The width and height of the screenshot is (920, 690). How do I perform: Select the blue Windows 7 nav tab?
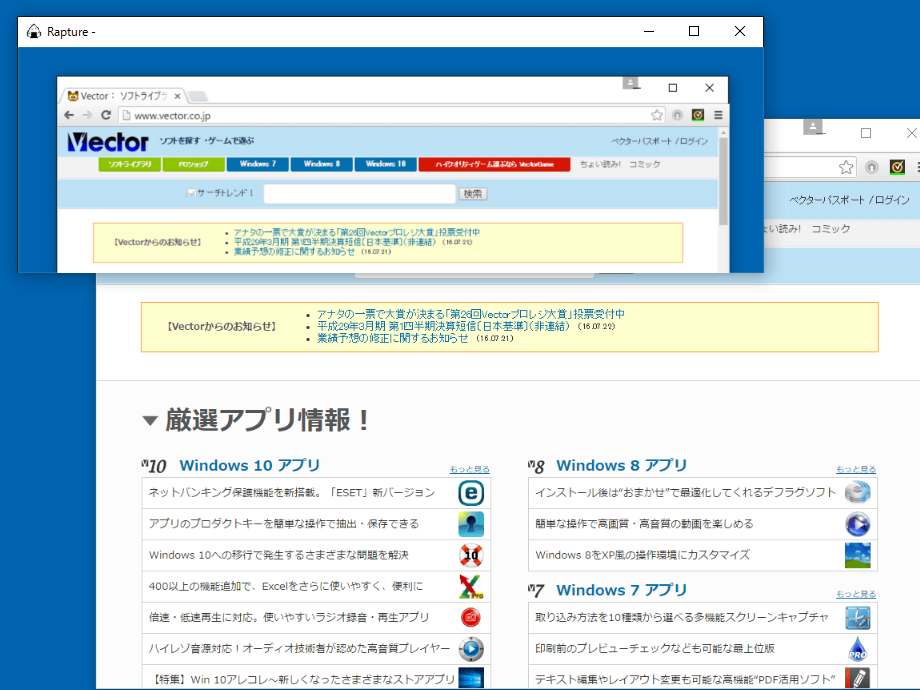(x=258, y=164)
